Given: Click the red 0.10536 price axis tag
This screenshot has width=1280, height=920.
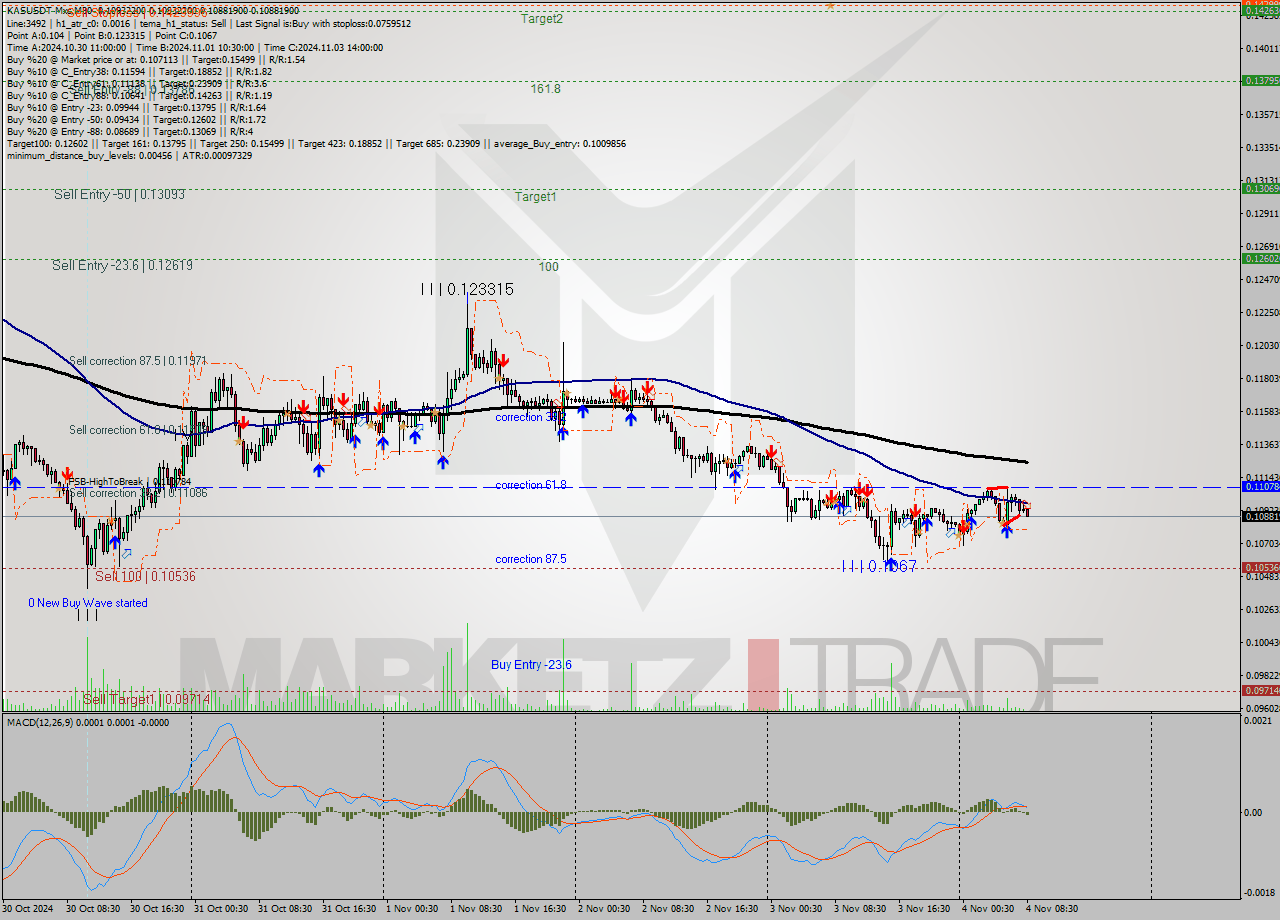Looking at the screenshot, I should pyautogui.click(x=1260, y=567).
